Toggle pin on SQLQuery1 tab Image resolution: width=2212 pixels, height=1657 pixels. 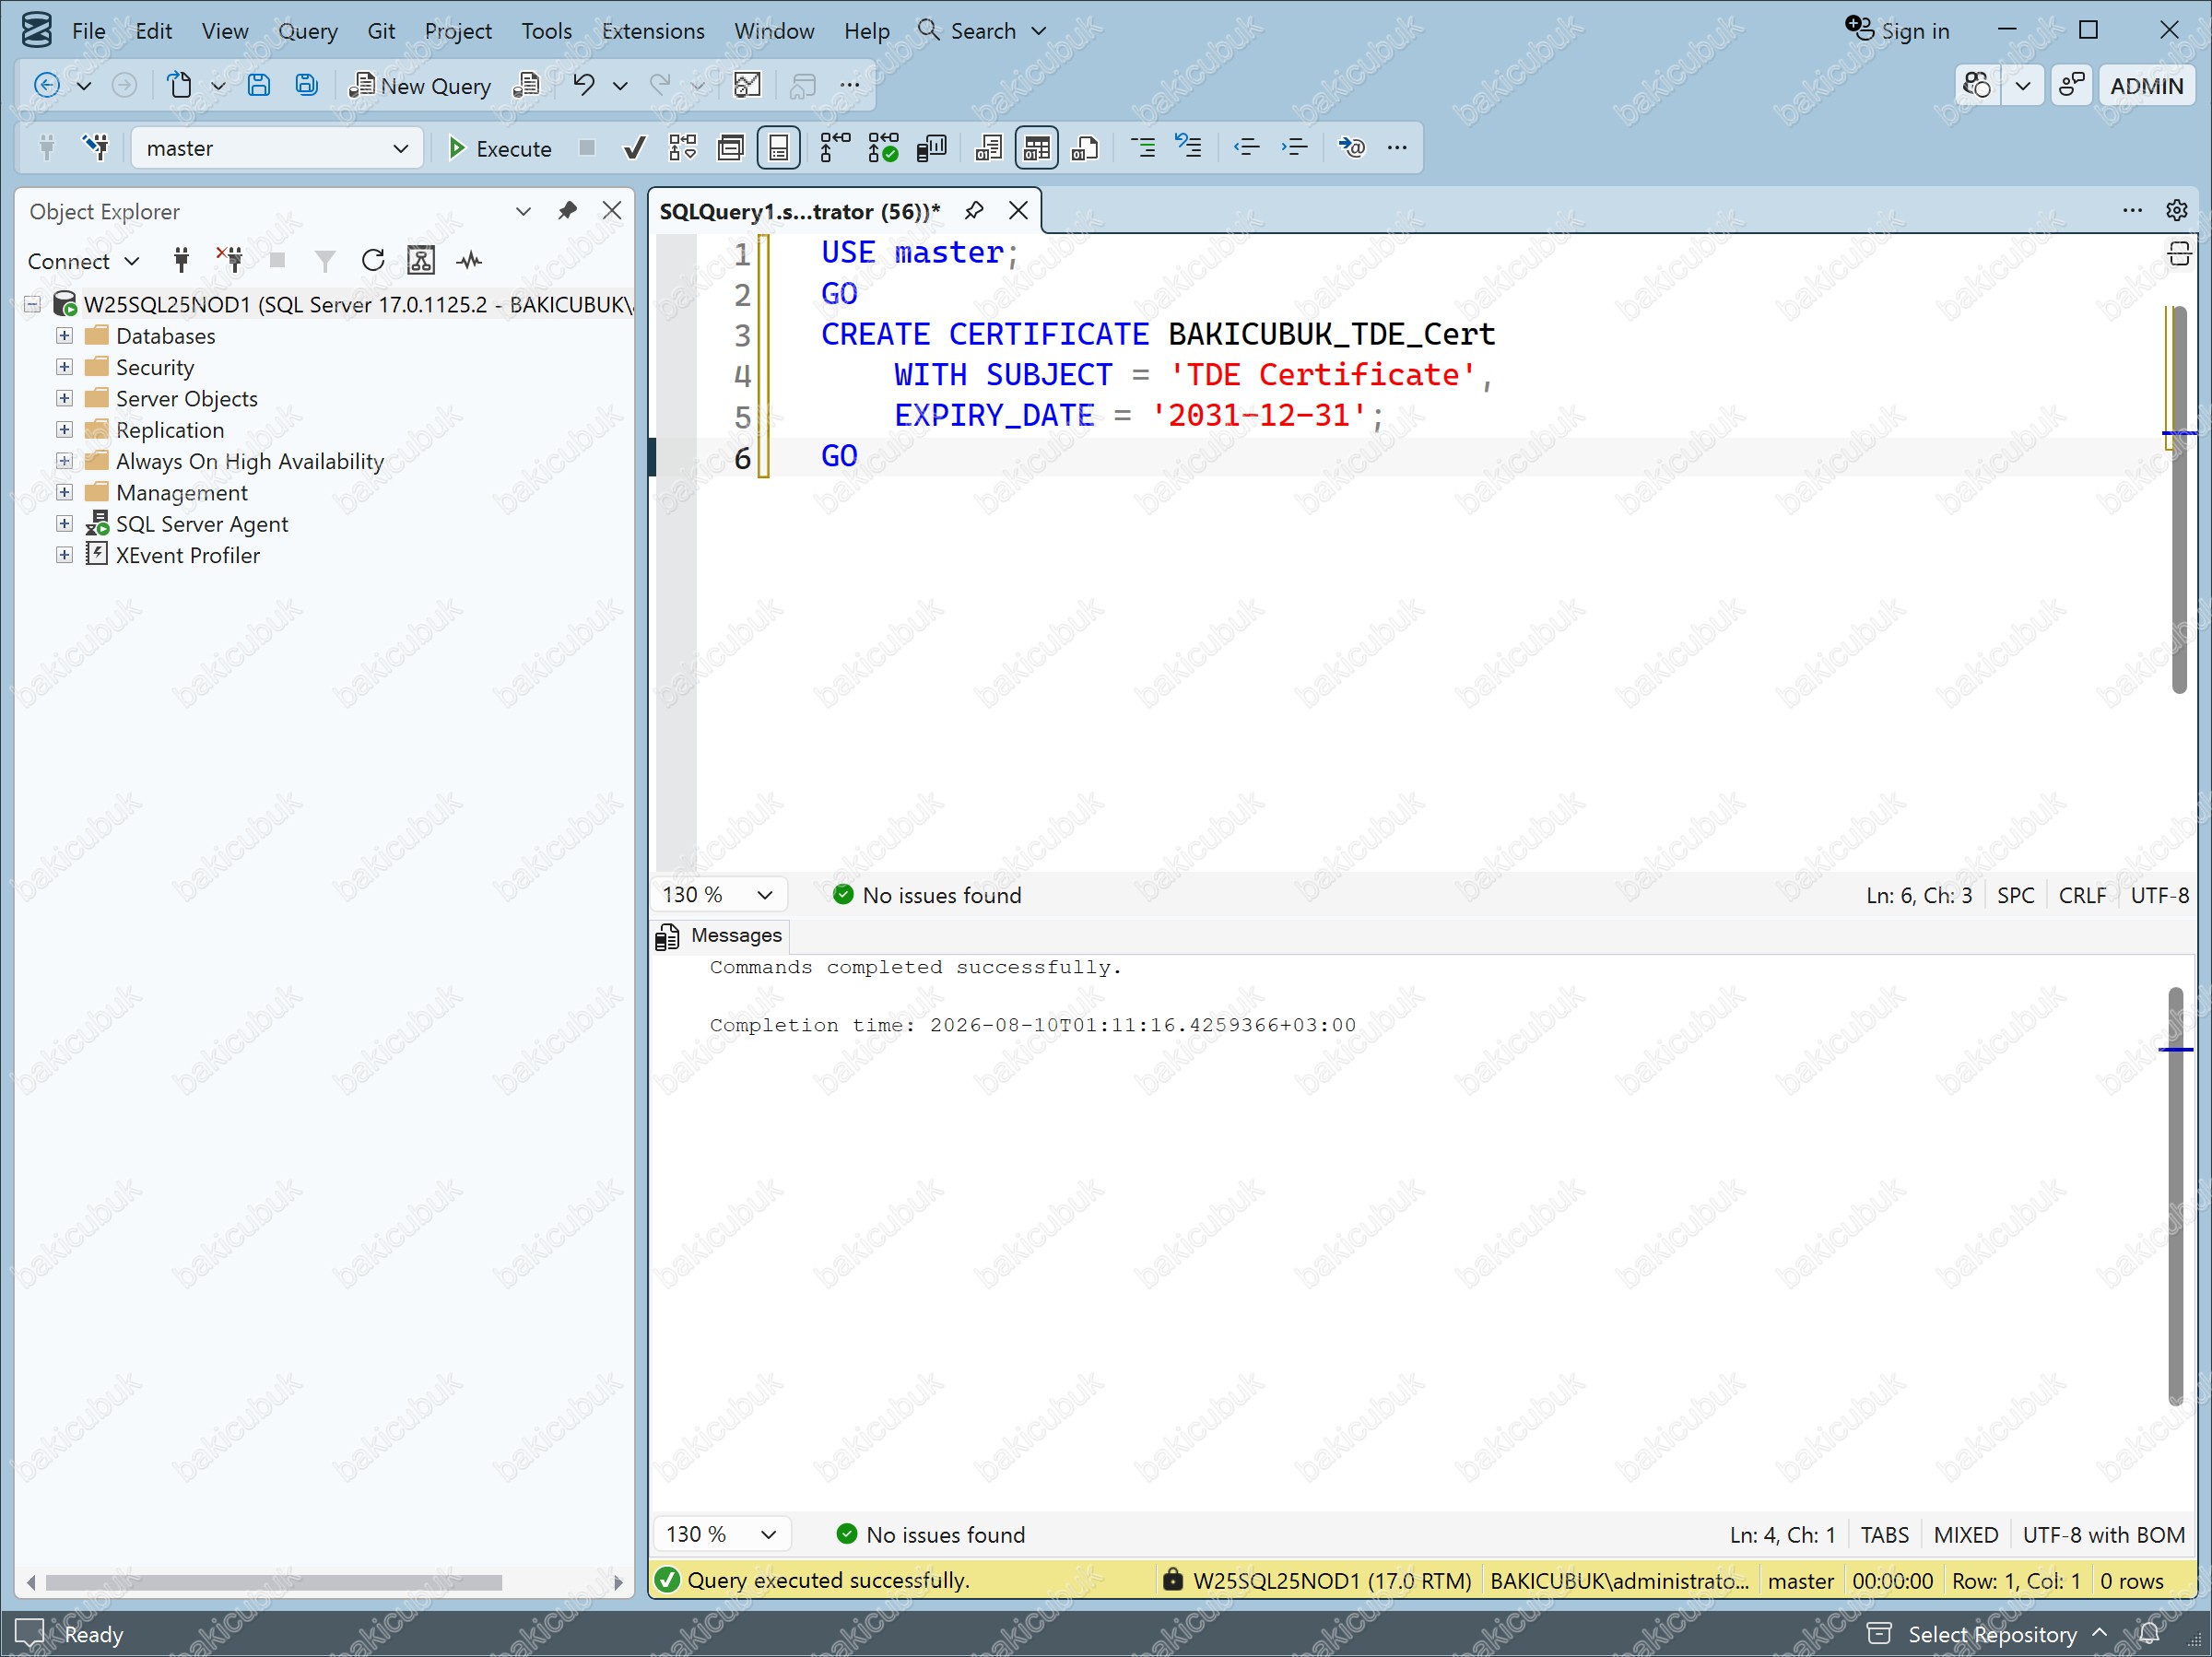coord(973,210)
